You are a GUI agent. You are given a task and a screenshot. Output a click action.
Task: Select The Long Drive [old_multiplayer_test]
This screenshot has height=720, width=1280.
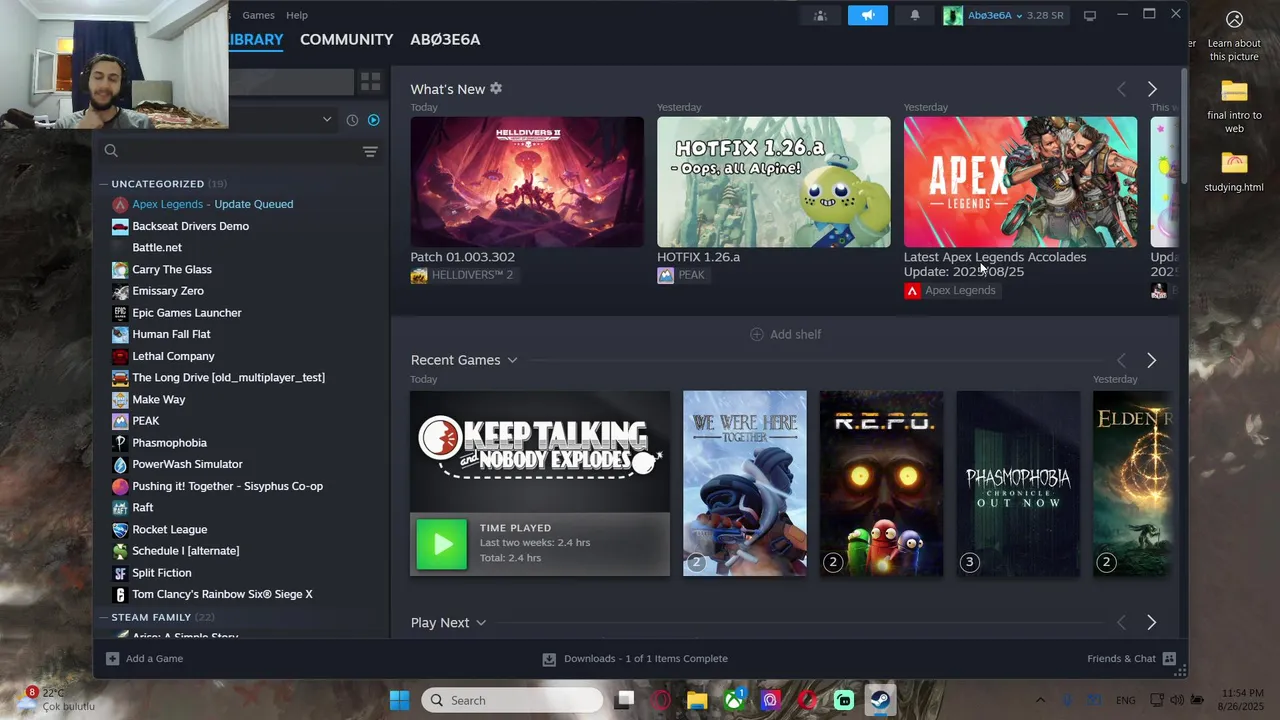(x=228, y=378)
